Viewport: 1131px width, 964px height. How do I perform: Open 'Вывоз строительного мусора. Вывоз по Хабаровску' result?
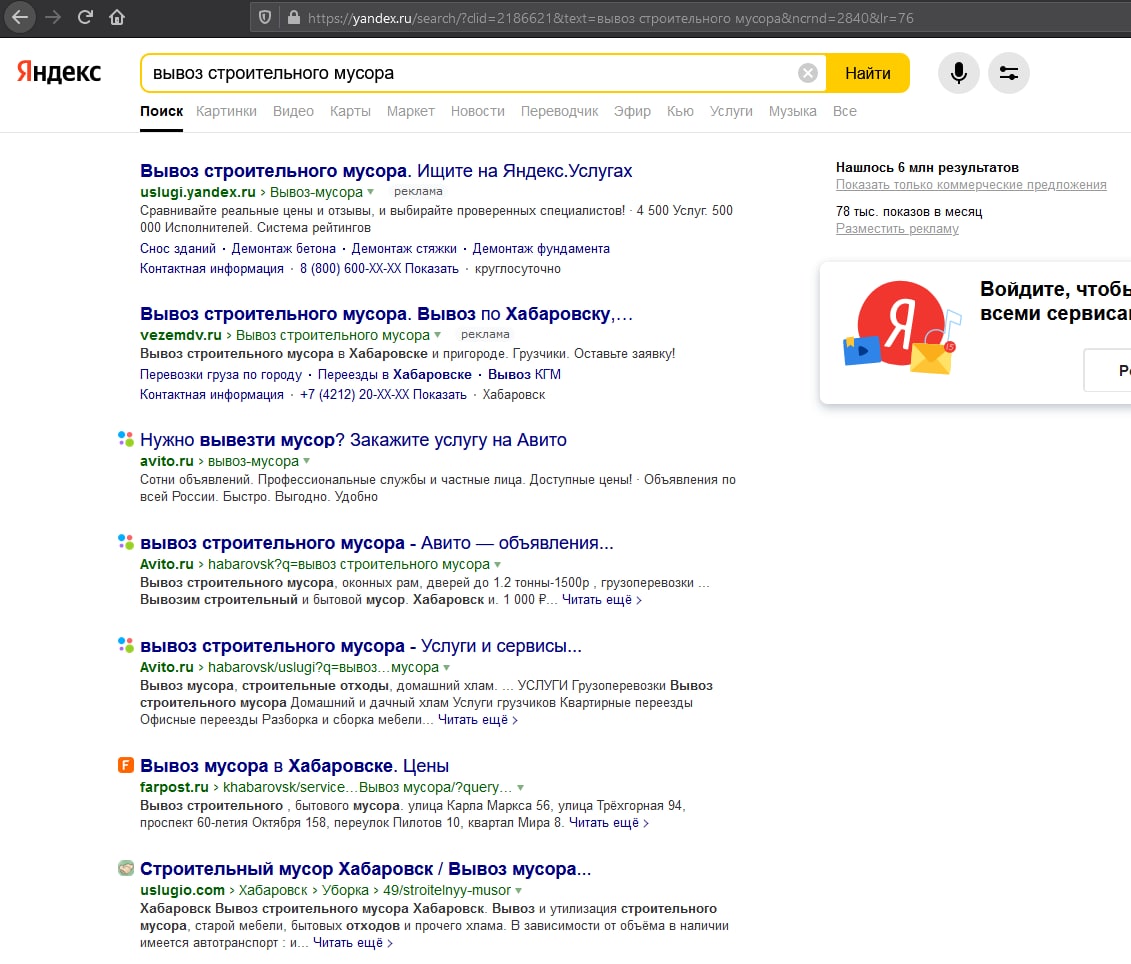tap(386, 314)
